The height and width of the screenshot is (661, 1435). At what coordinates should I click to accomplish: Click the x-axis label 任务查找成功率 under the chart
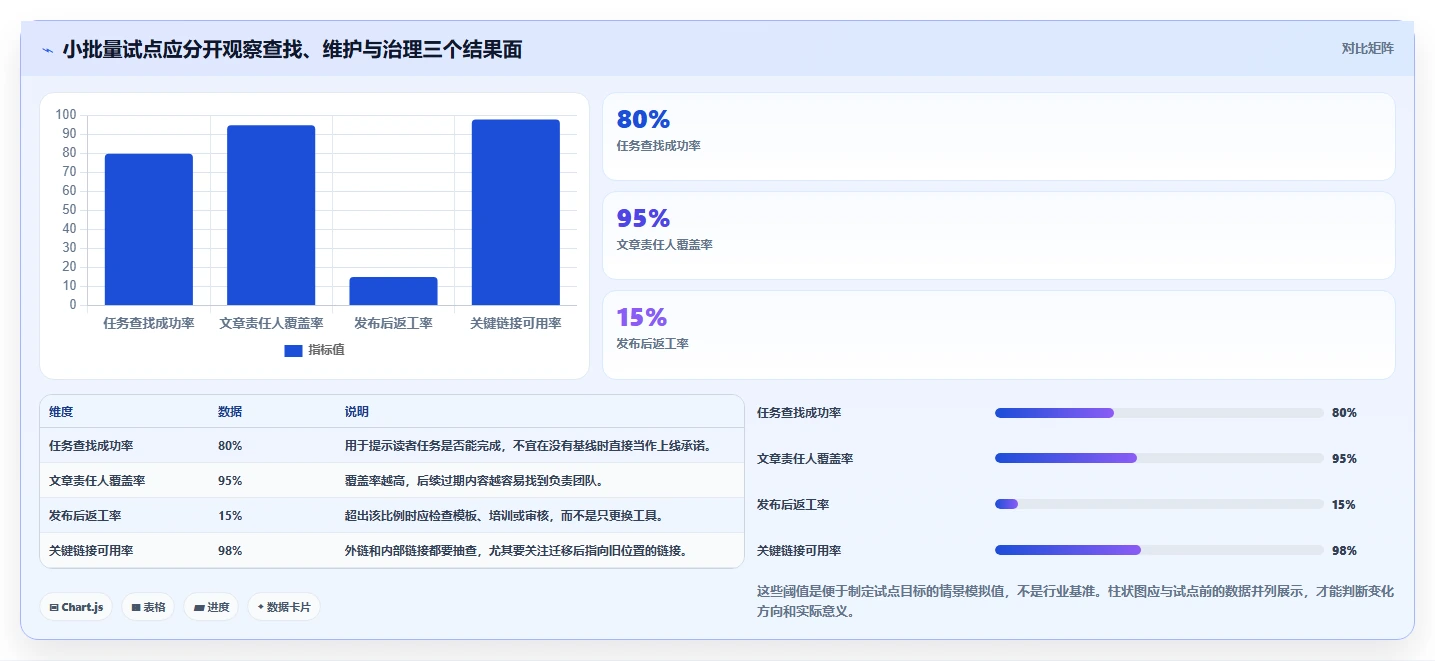149,323
